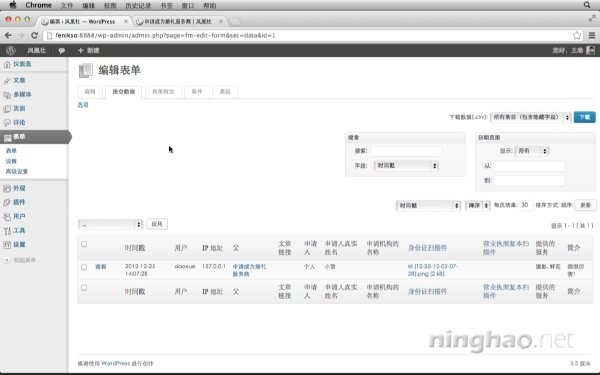Close the first WordPress browser tab
Image resolution: width=600 pixels, height=375 pixels.
point(126,21)
